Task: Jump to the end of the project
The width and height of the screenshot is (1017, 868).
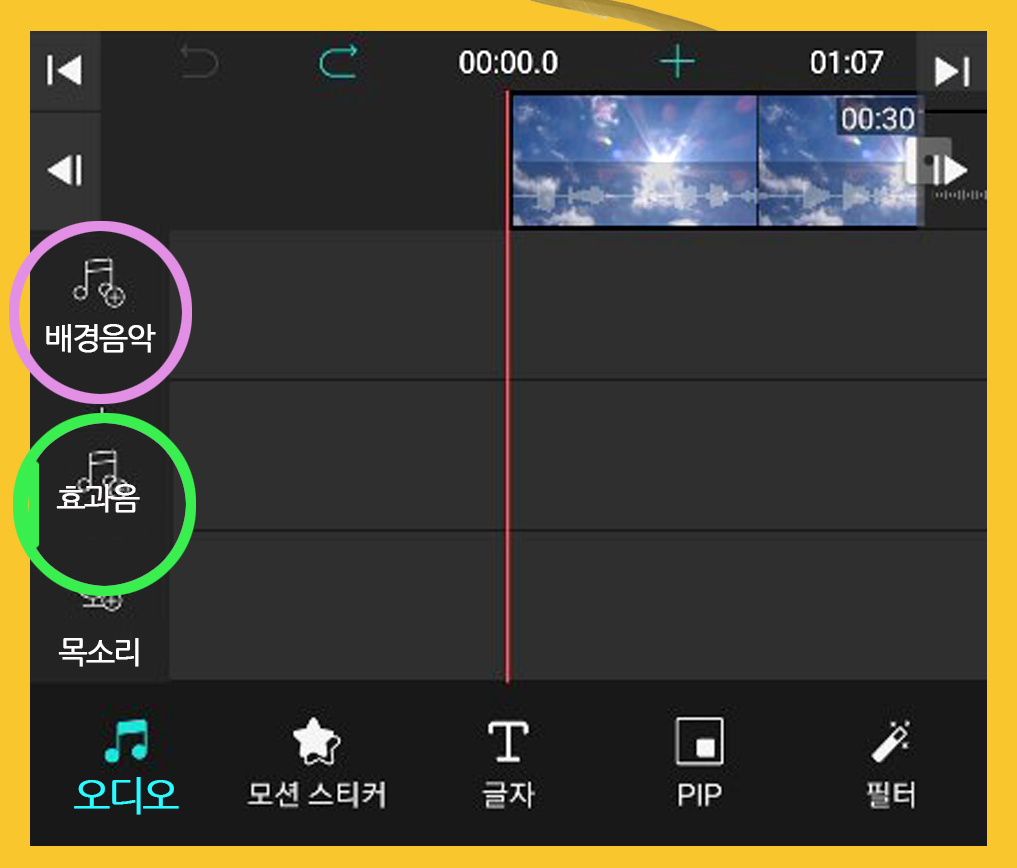Action: pyautogui.click(x=951, y=70)
